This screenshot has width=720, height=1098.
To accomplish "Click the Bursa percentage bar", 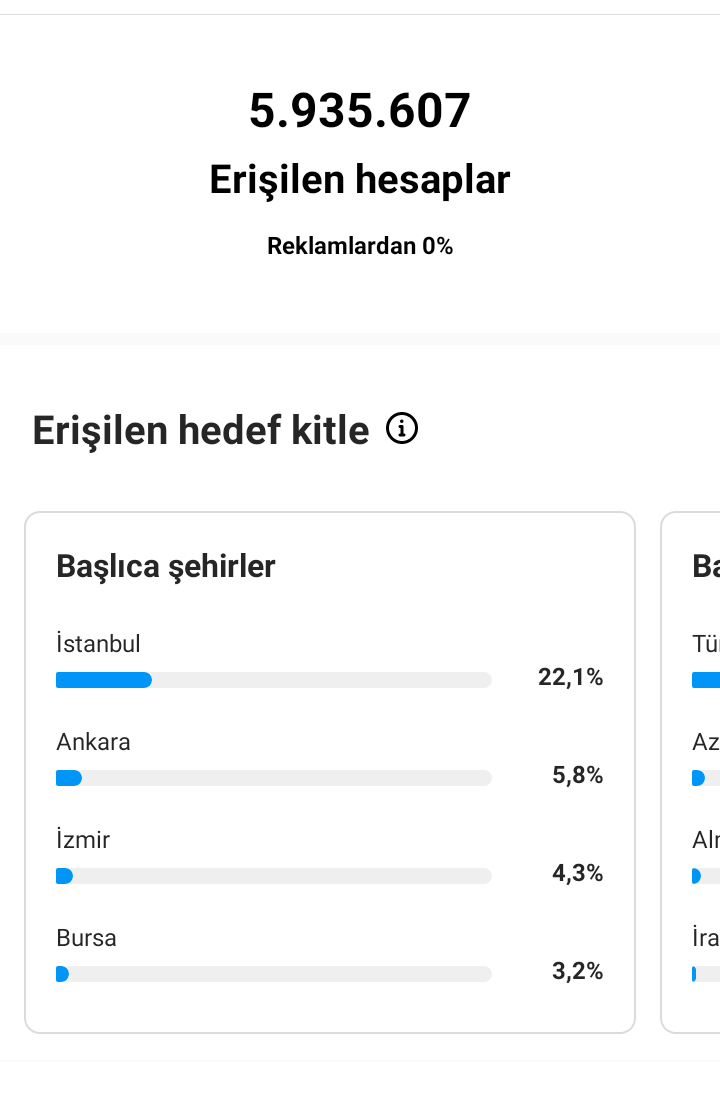I will click(x=274, y=974).
